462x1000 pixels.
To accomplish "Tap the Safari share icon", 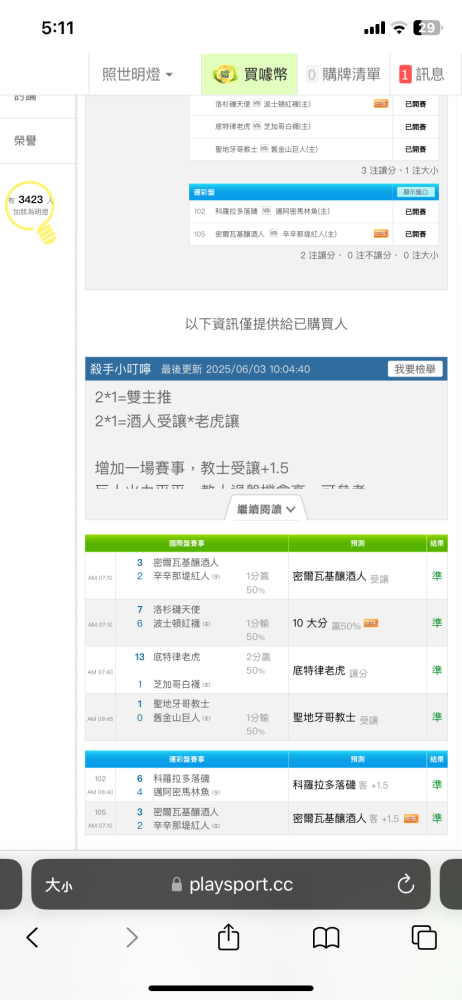I will click(x=228, y=937).
